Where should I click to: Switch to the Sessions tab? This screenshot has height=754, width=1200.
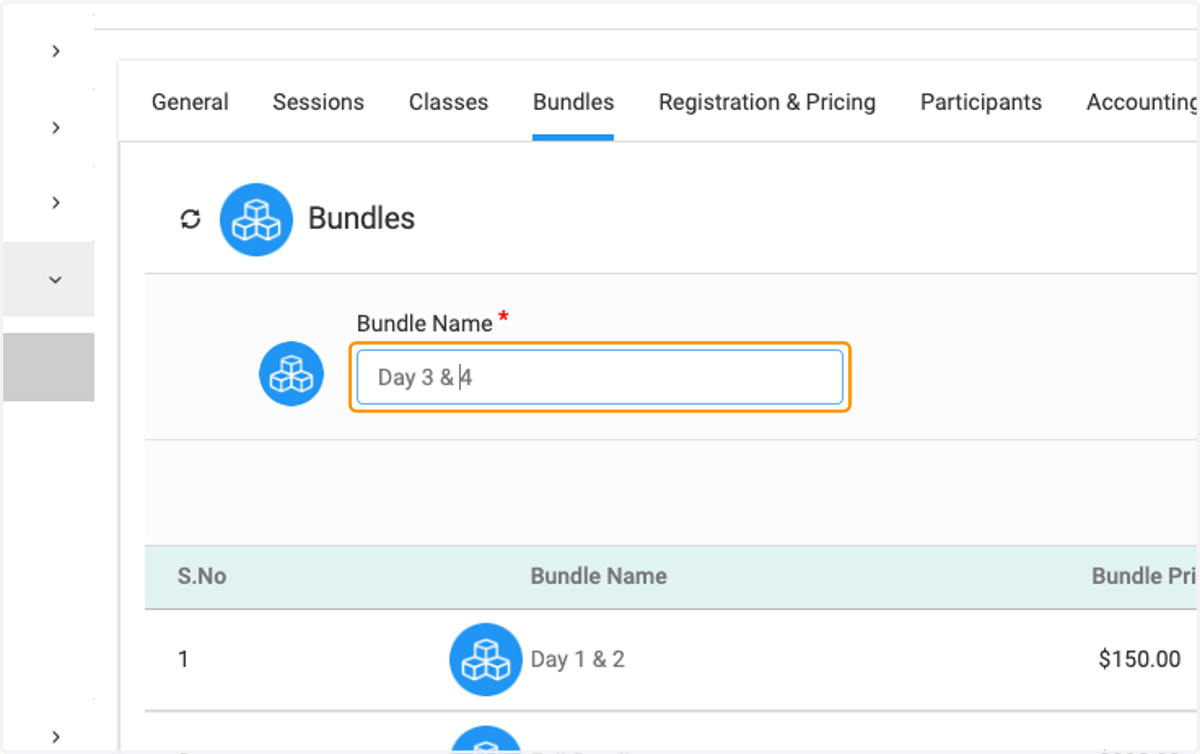pos(319,102)
